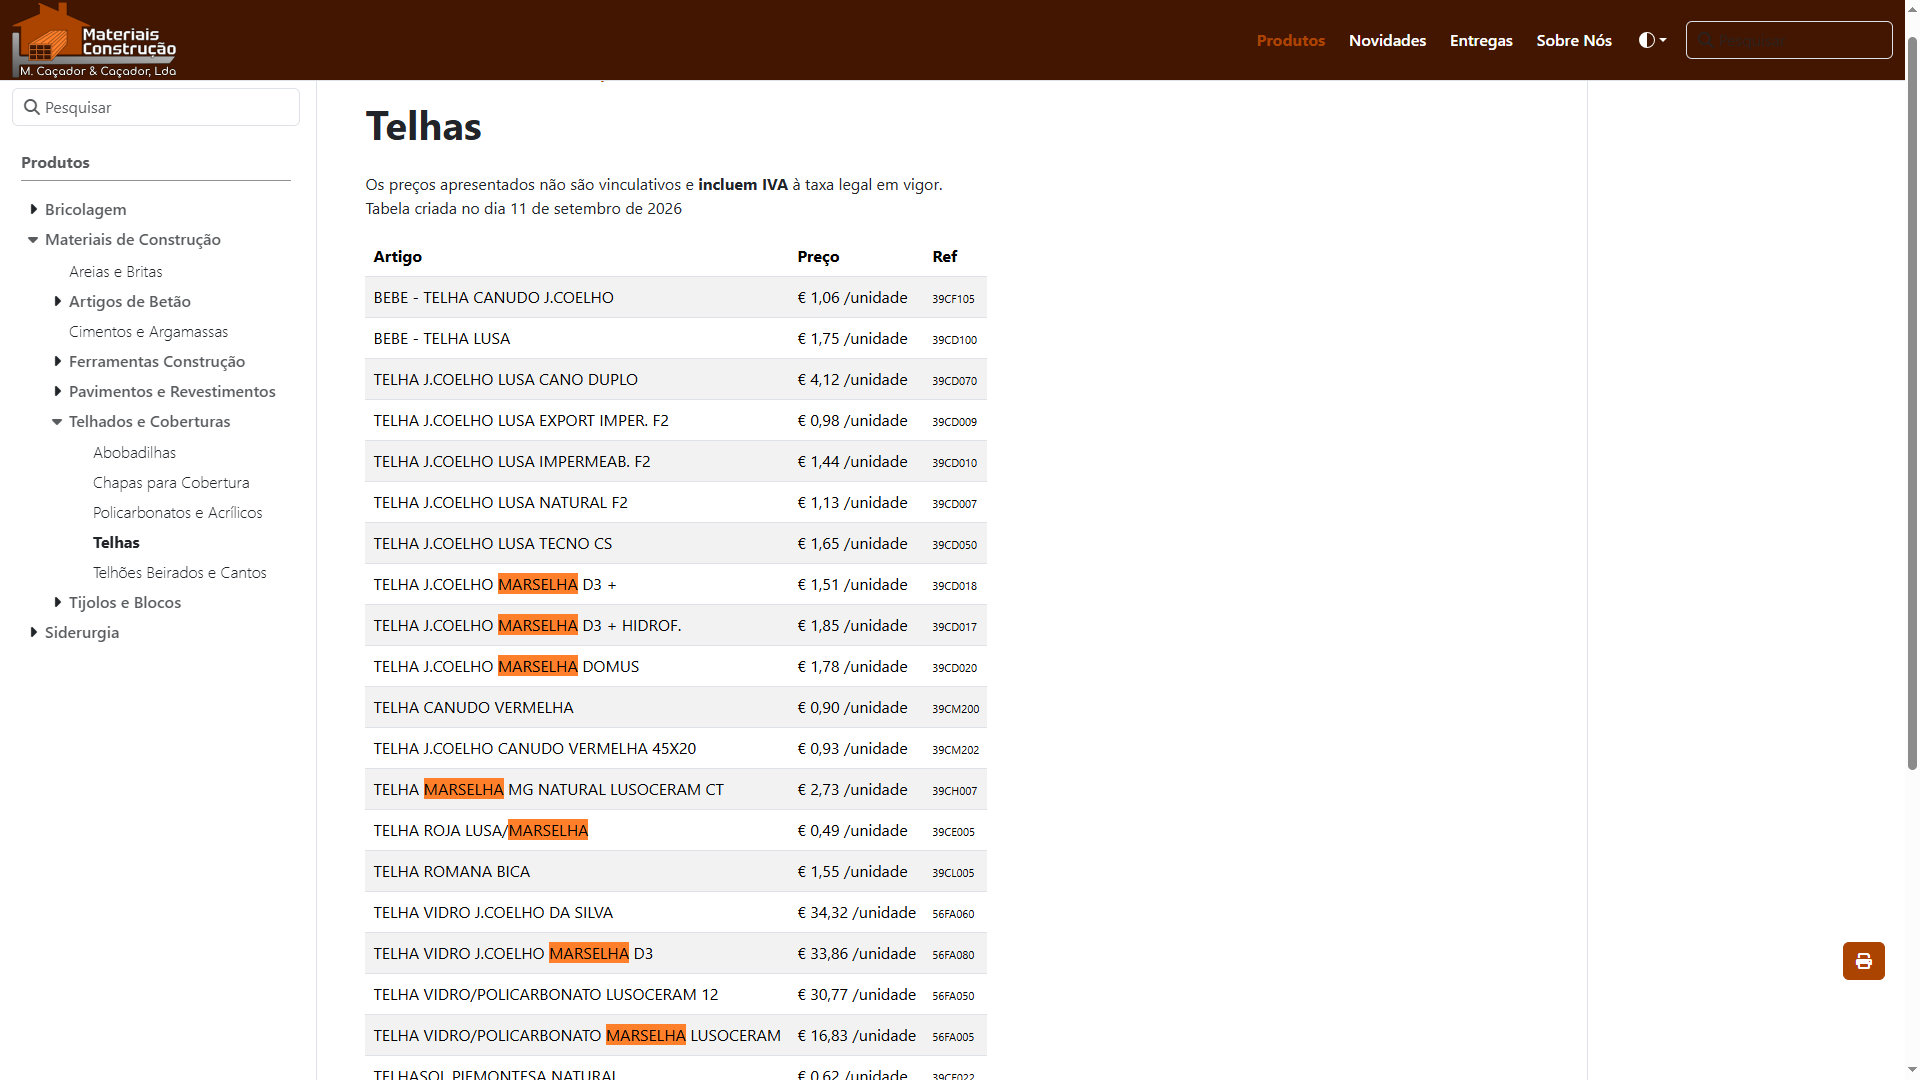Expand the Siderurgia category arrow
The width and height of the screenshot is (1920, 1080).
pyautogui.click(x=33, y=632)
